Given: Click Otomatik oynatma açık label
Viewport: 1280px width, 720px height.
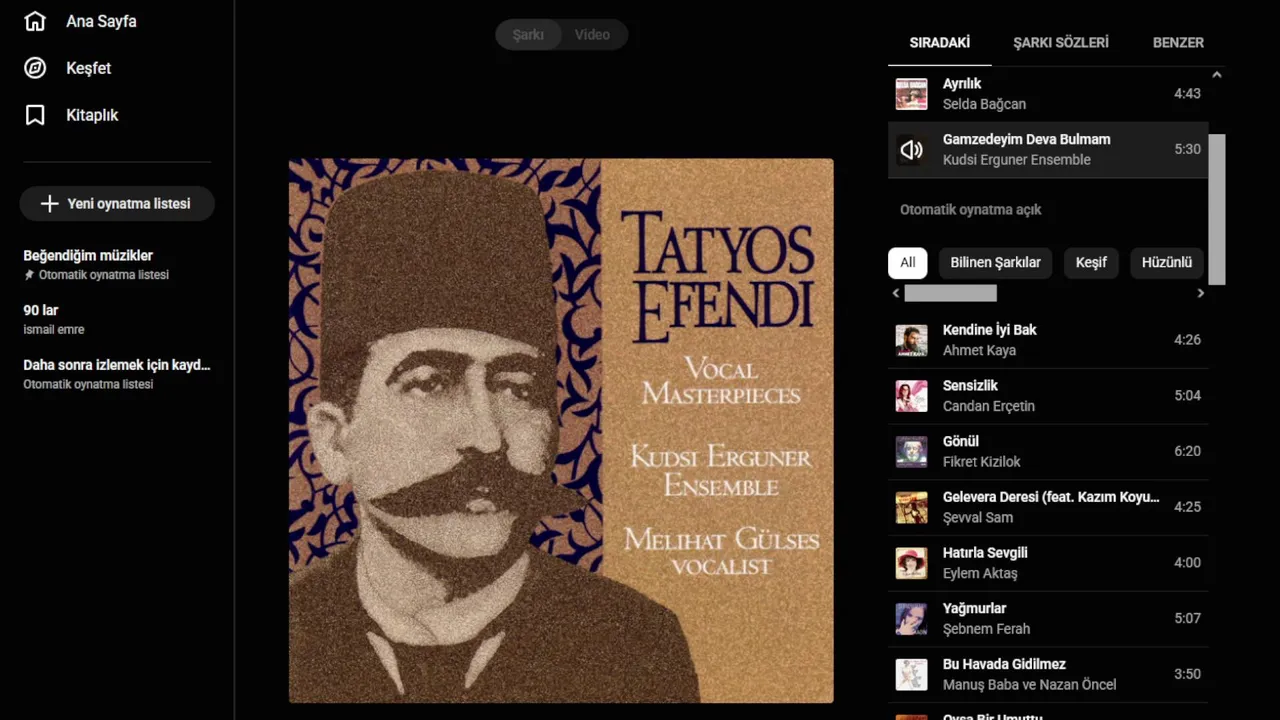Looking at the screenshot, I should click(x=970, y=210).
